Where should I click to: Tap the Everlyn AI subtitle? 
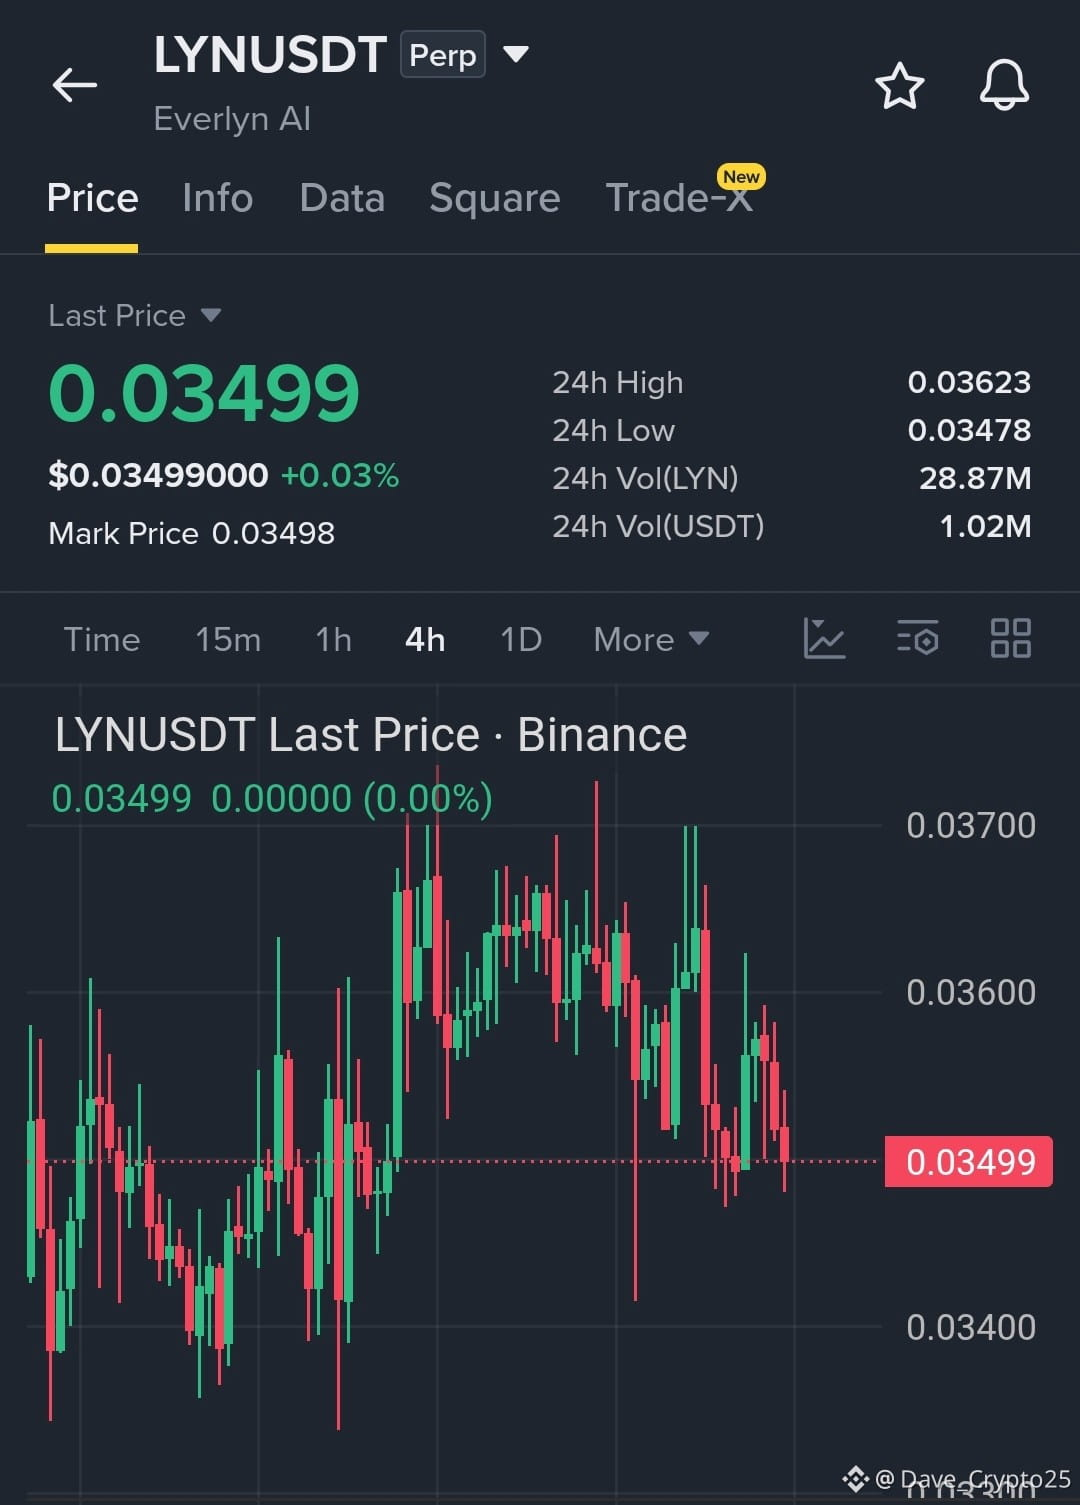pos(232,119)
